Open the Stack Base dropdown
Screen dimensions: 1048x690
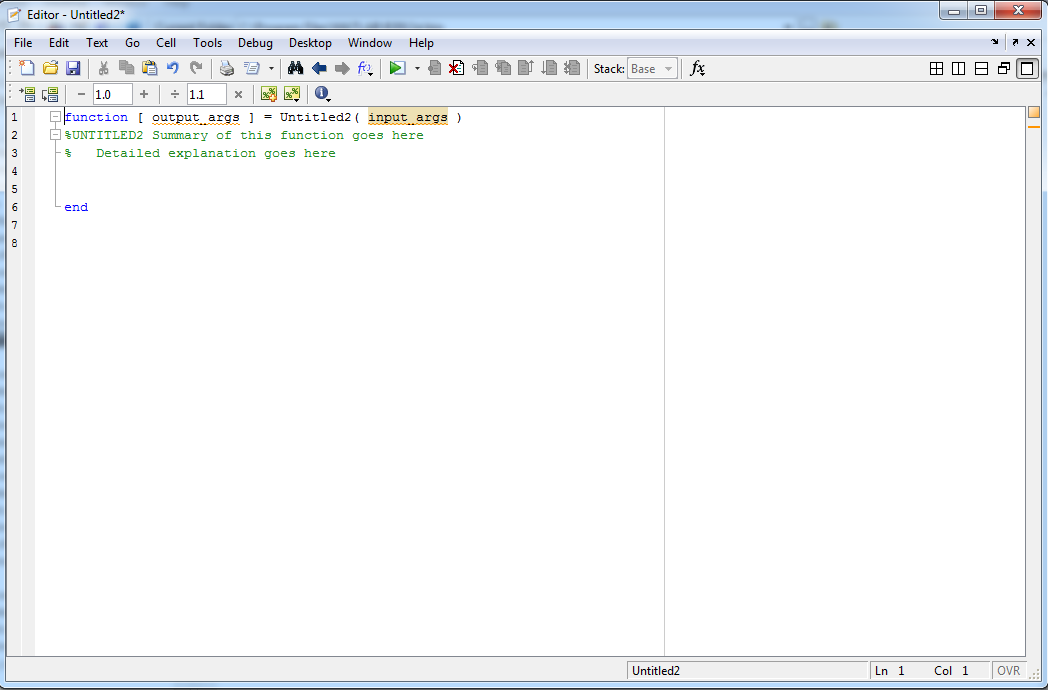(x=652, y=69)
